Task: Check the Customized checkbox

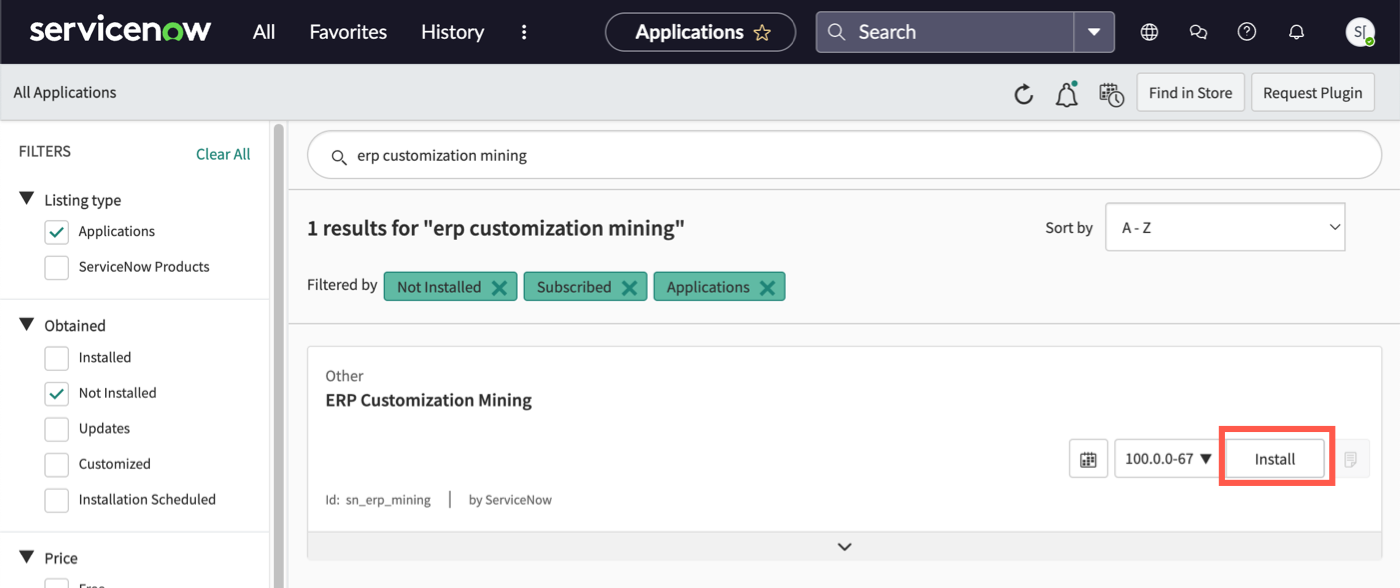Action: pyautogui.click(x=57, y=465)
